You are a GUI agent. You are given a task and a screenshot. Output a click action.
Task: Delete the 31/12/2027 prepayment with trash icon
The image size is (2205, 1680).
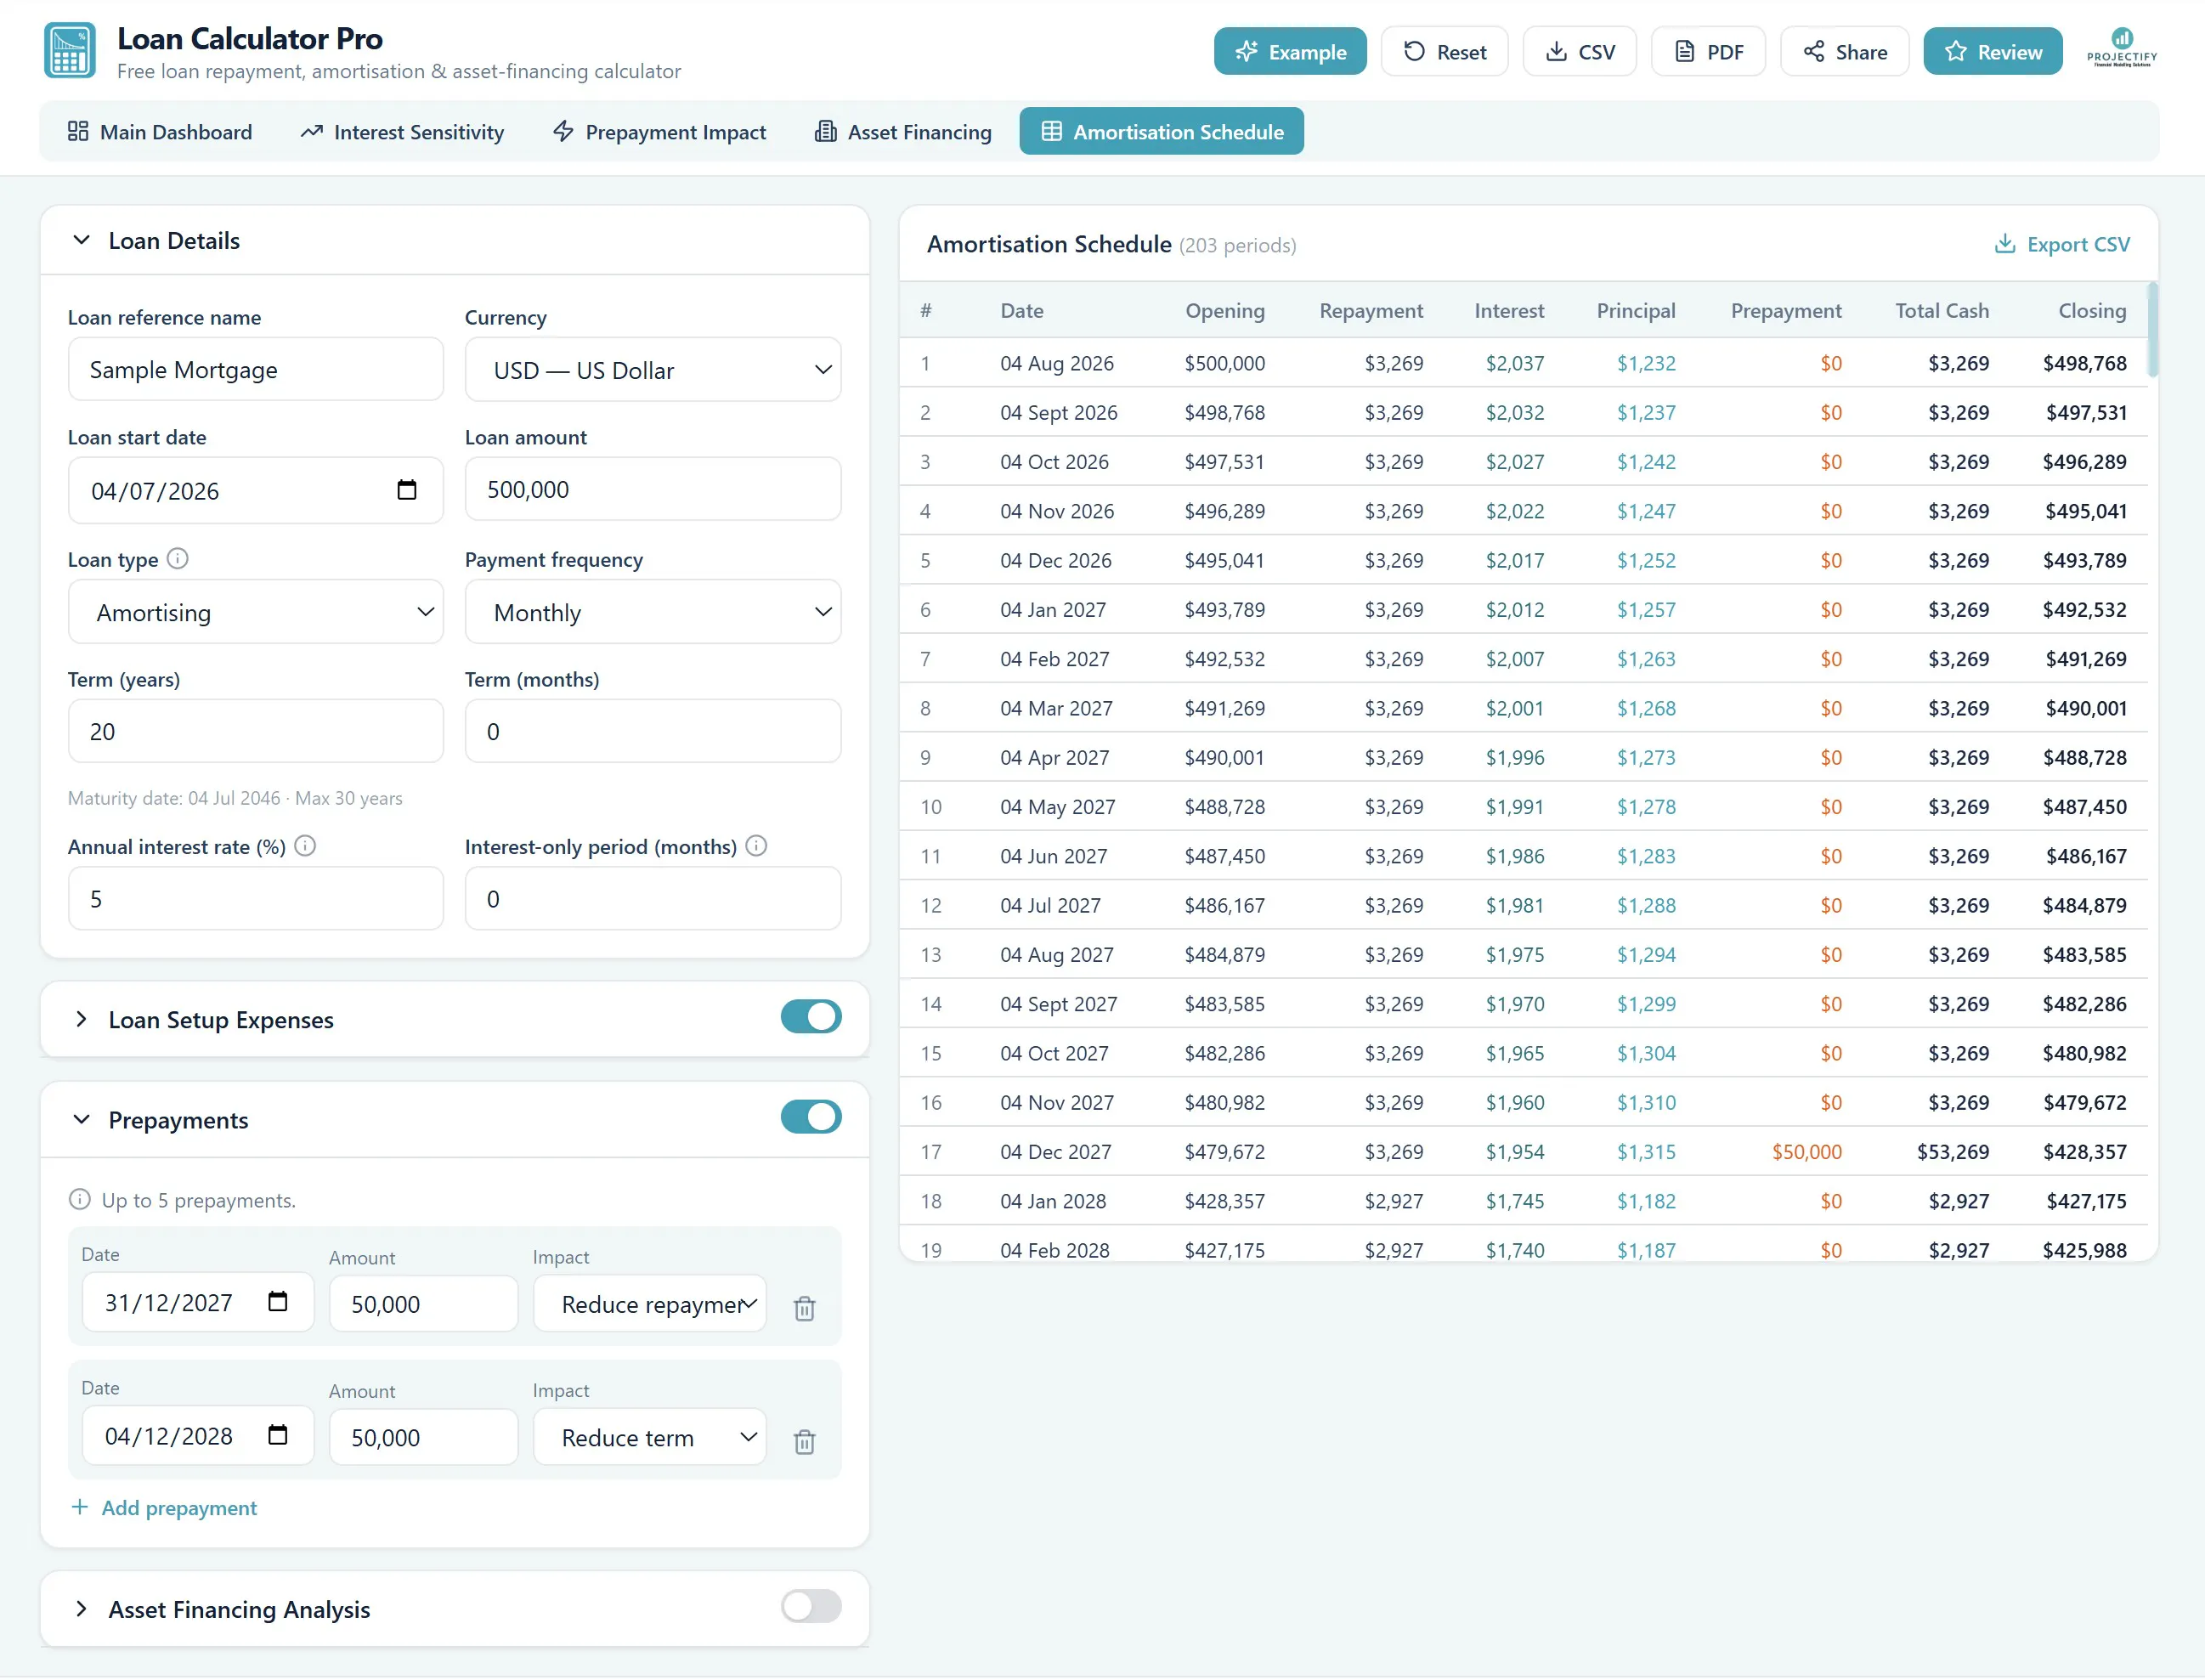805,1308
